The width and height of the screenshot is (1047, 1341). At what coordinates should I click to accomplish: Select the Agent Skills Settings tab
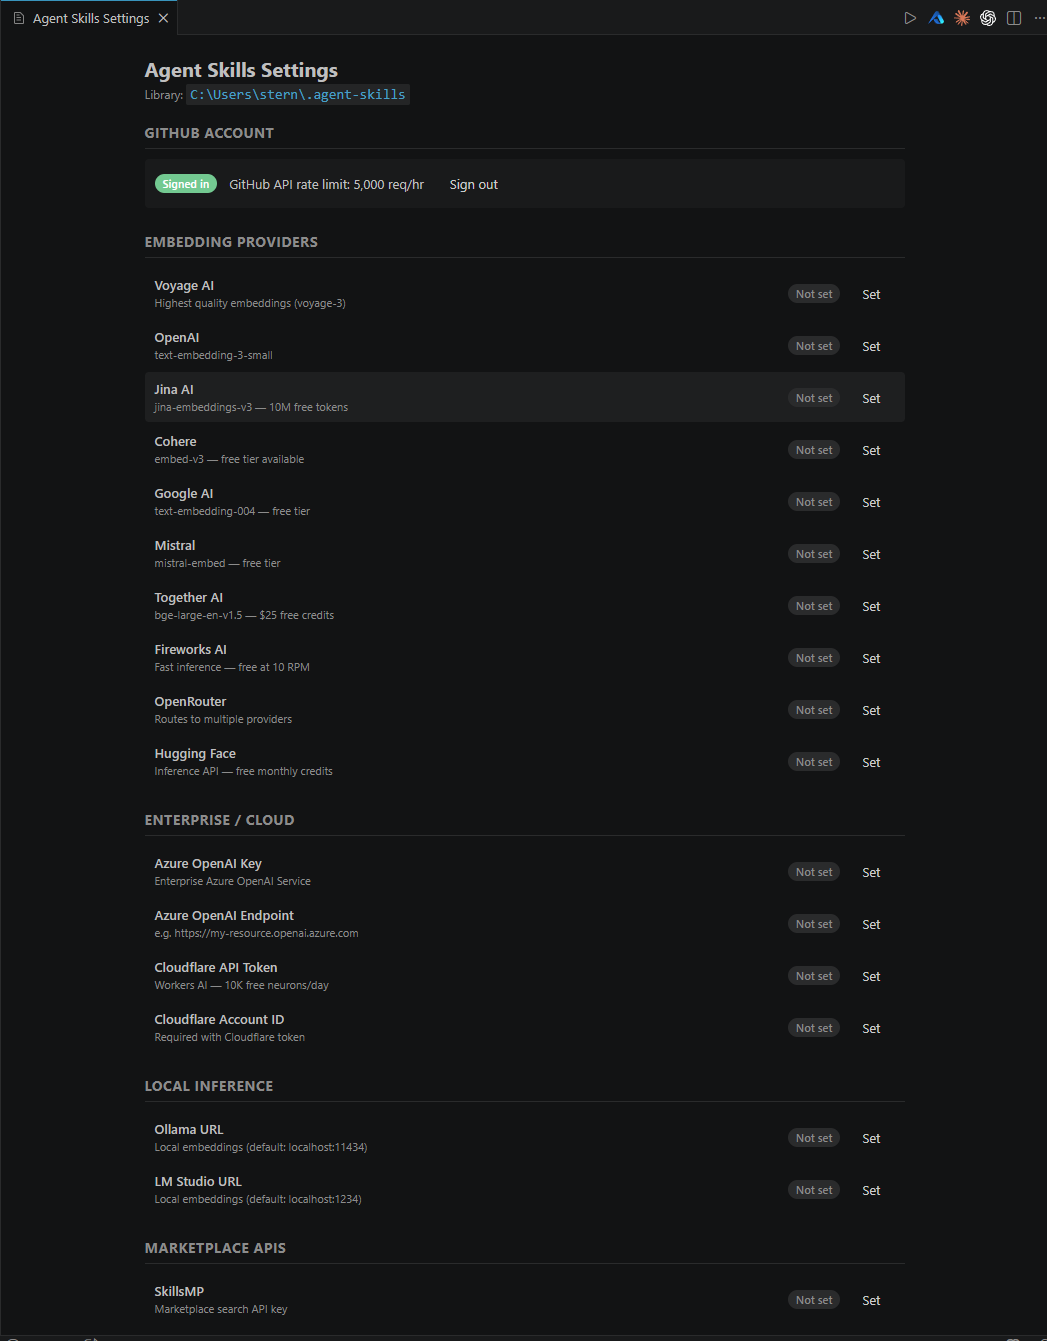tap(89, 17)
